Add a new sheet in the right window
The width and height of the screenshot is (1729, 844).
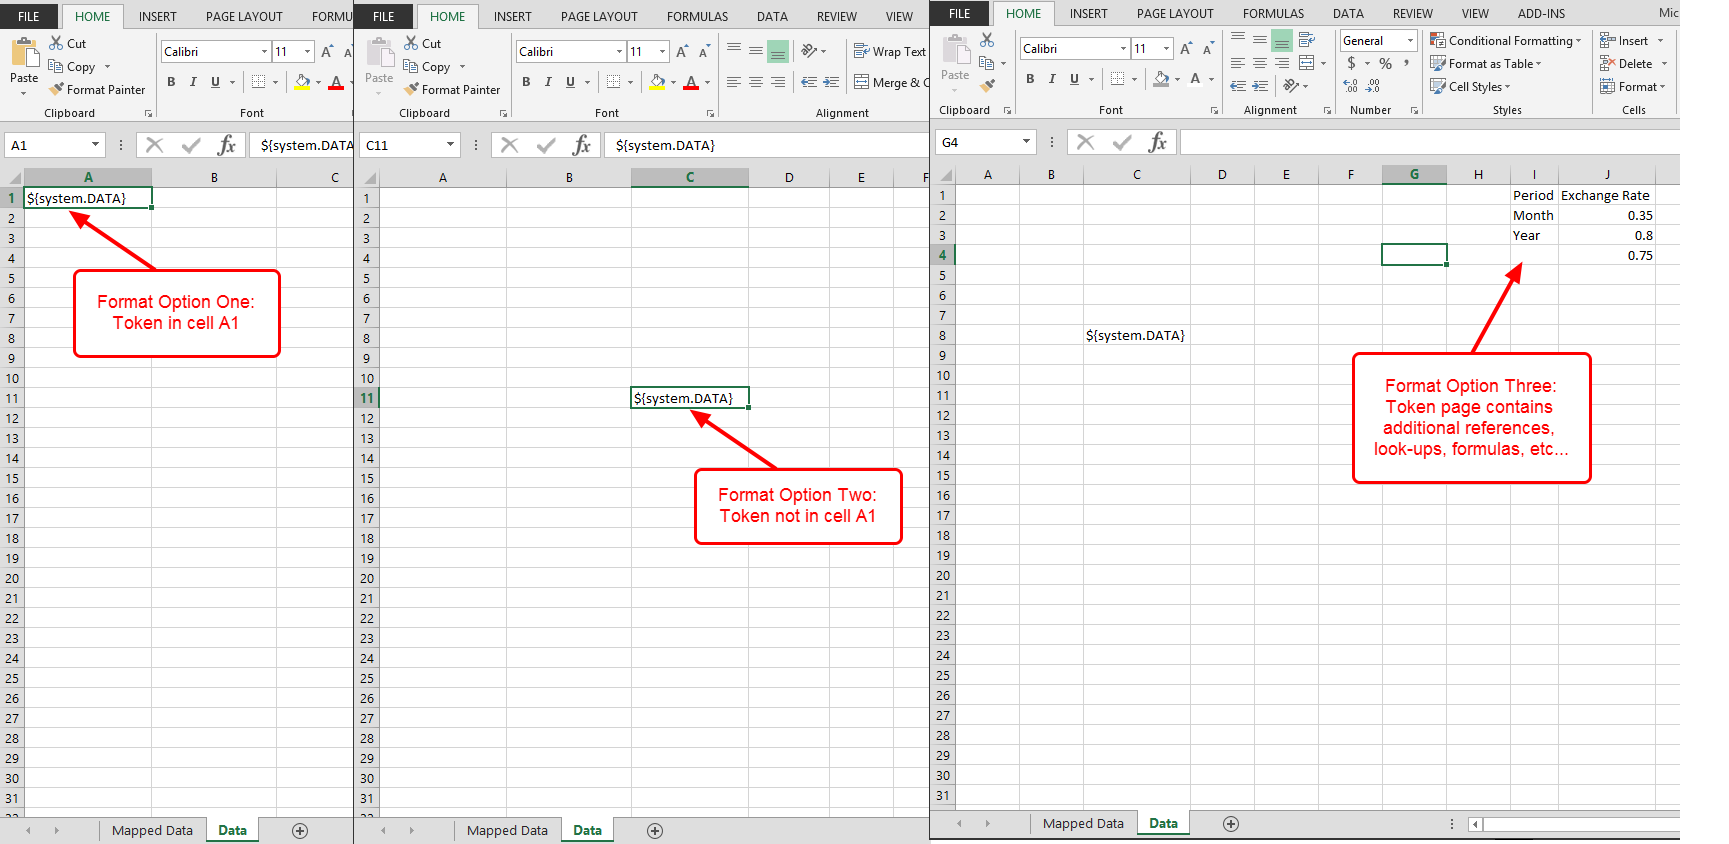pos(1231,824)
